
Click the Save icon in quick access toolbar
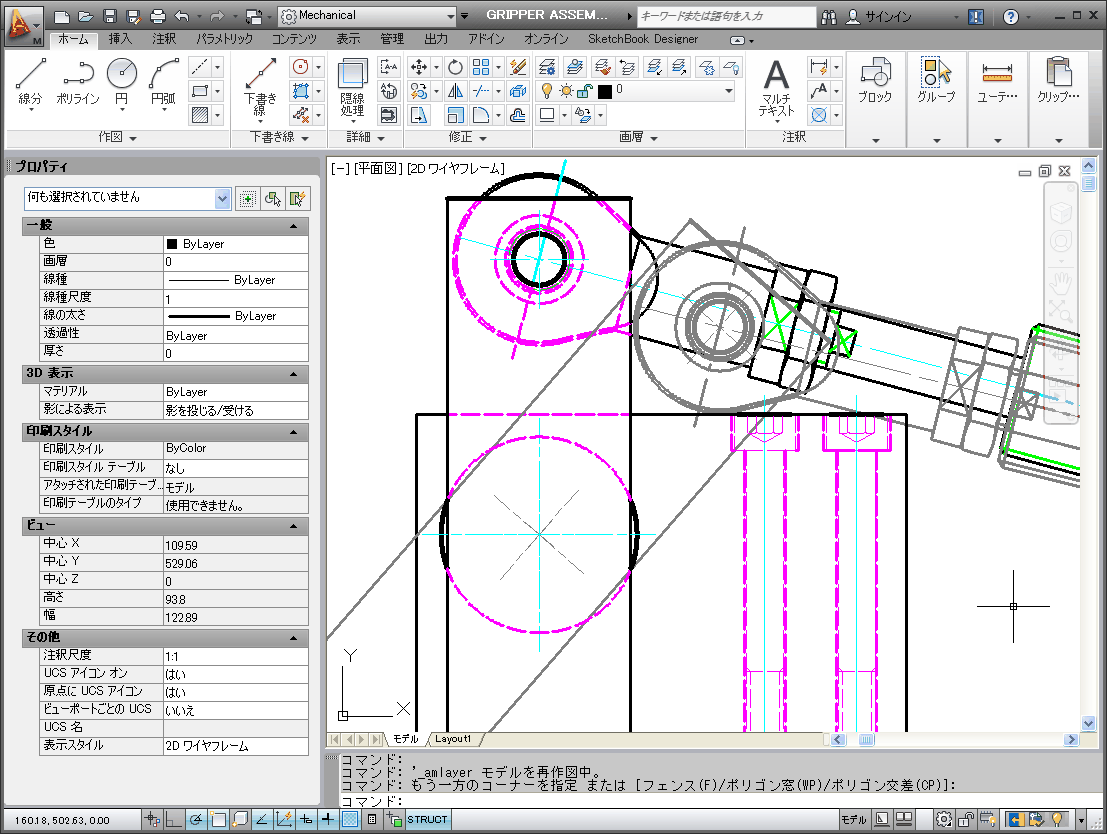(109, 16)
